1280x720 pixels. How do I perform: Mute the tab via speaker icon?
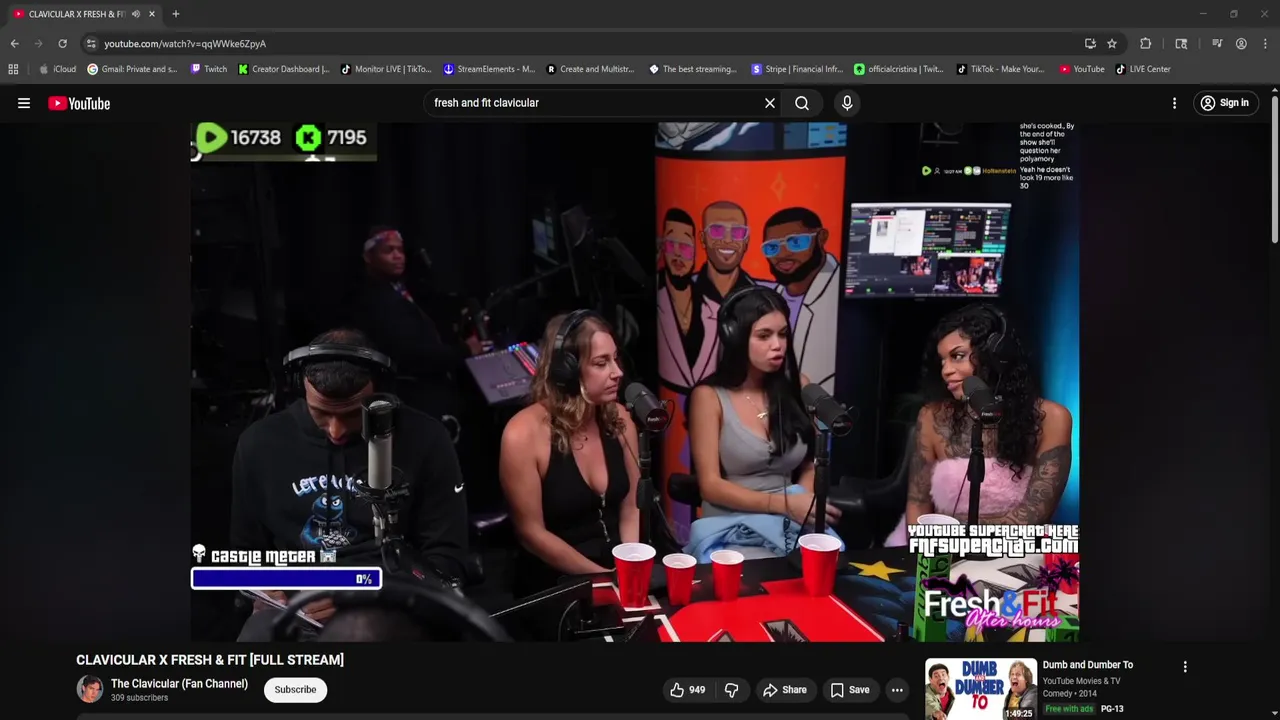point(135,14)
